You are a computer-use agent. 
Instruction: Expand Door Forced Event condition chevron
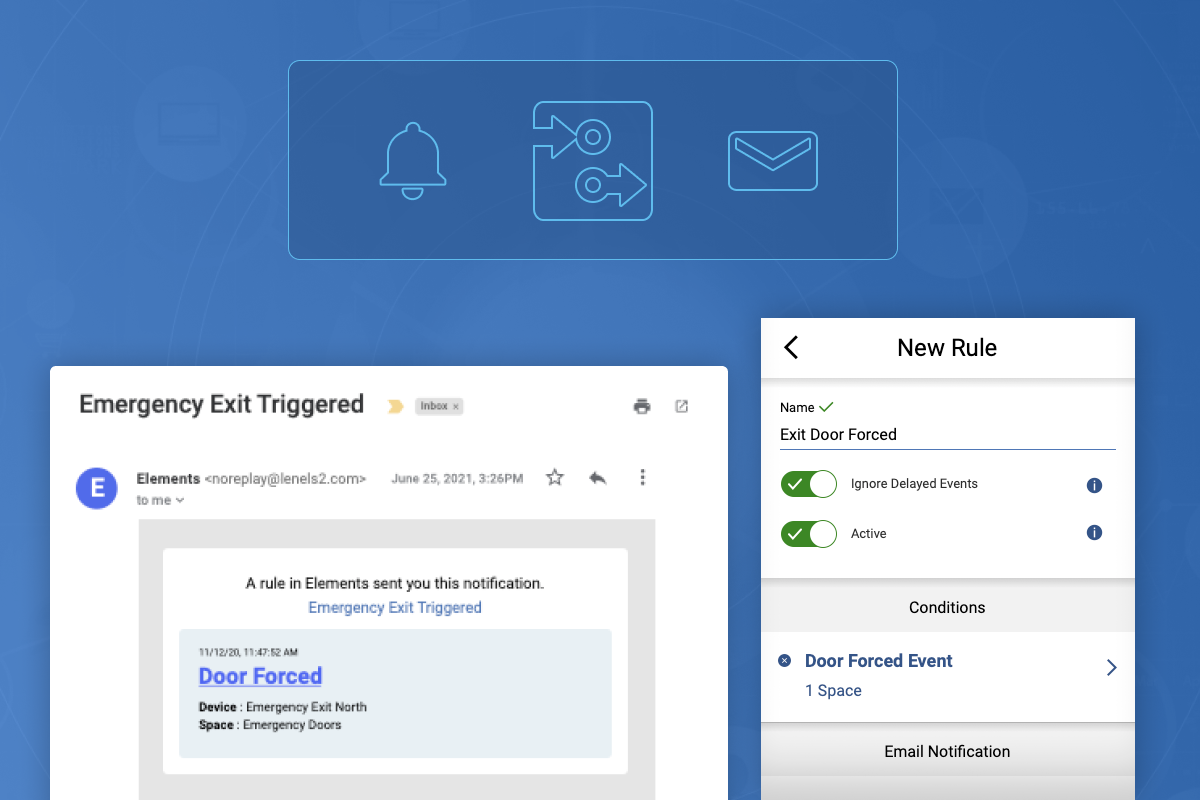[x=1111, y=668]
